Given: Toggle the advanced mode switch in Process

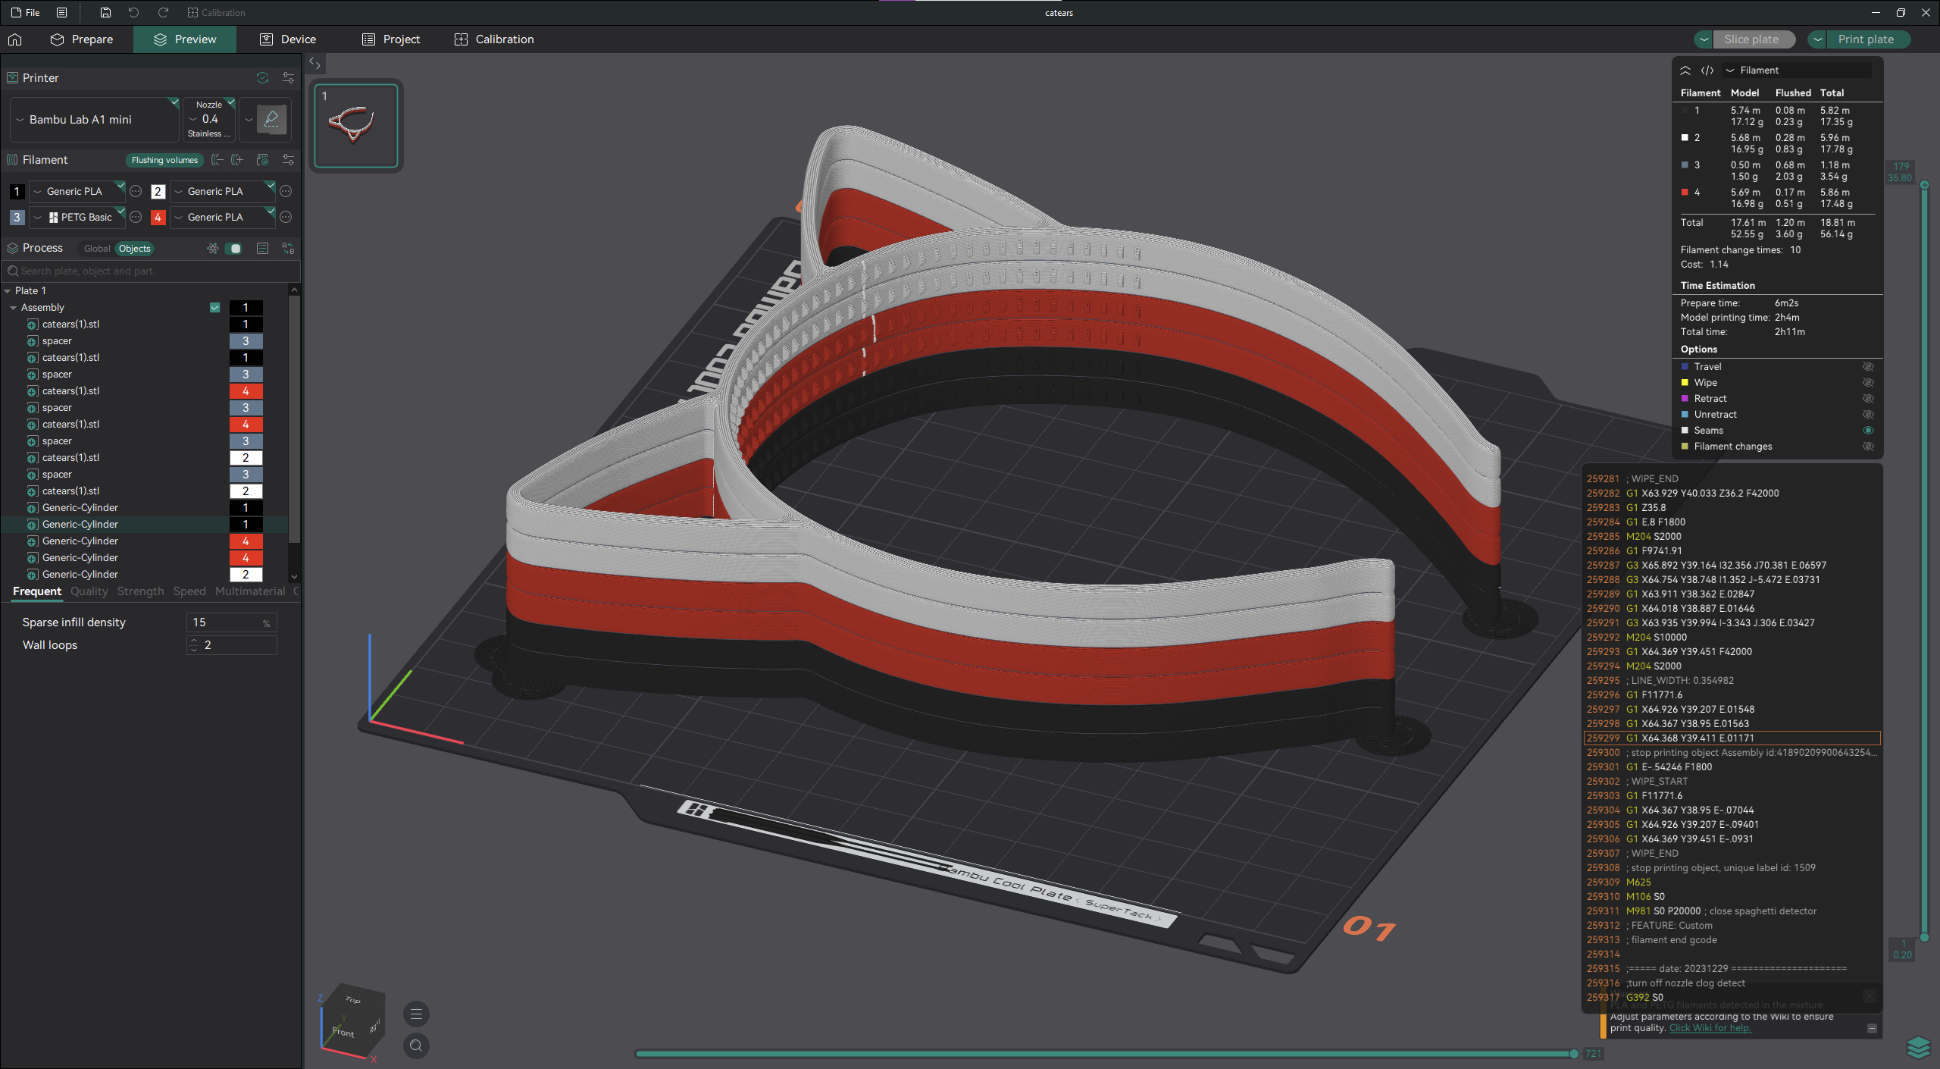Looking at the screenshot, I should 234,248.
